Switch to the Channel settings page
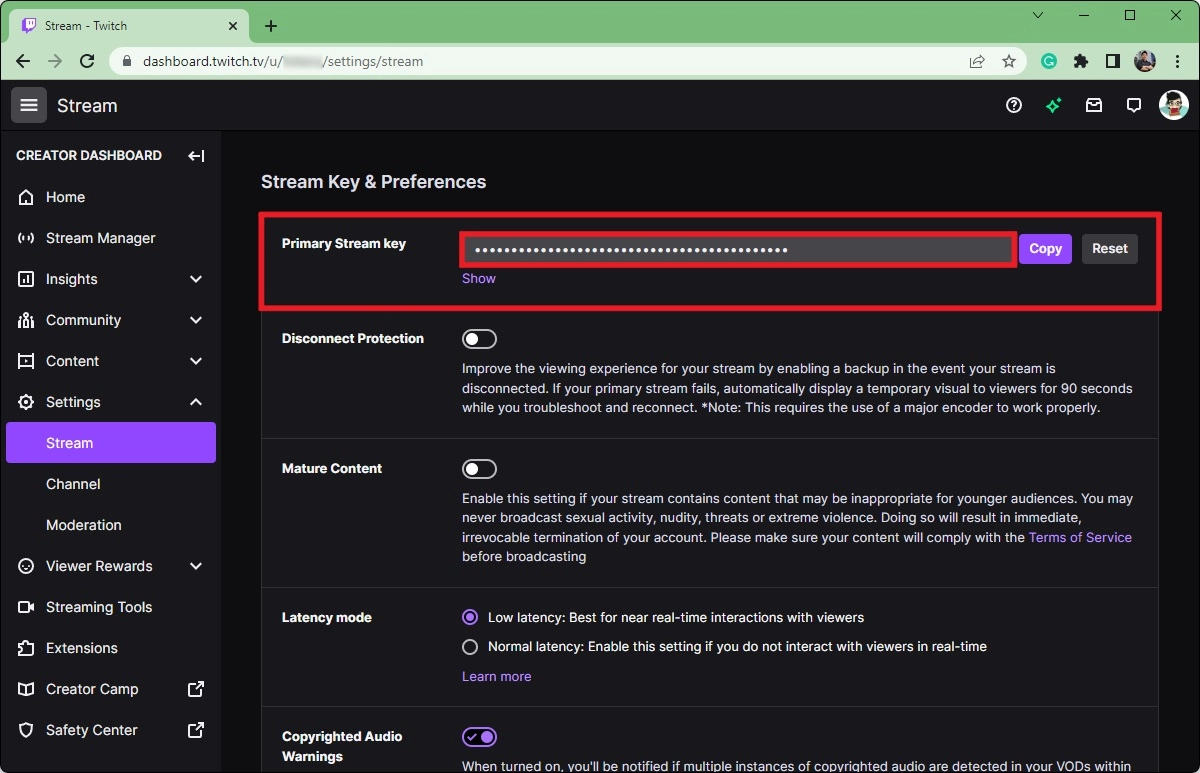The width and height of the screenshot is (1200, 773). (x=73, y=484)
